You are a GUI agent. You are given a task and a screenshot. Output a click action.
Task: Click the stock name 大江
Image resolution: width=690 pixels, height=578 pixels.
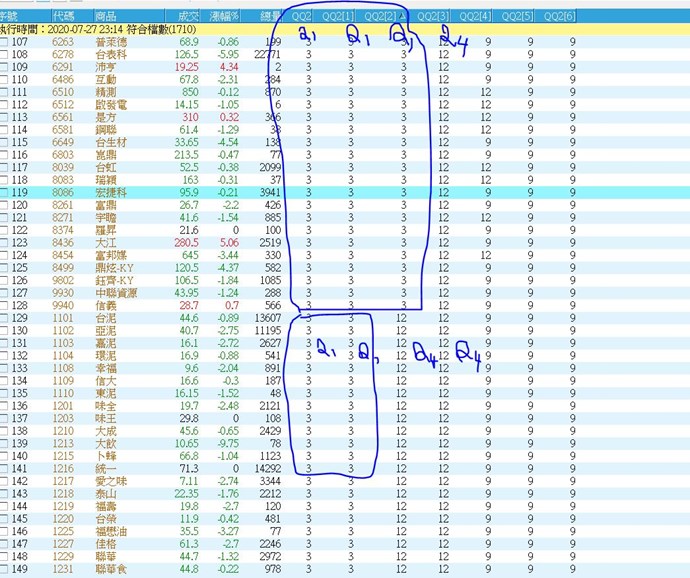click(x=104, y=241)
